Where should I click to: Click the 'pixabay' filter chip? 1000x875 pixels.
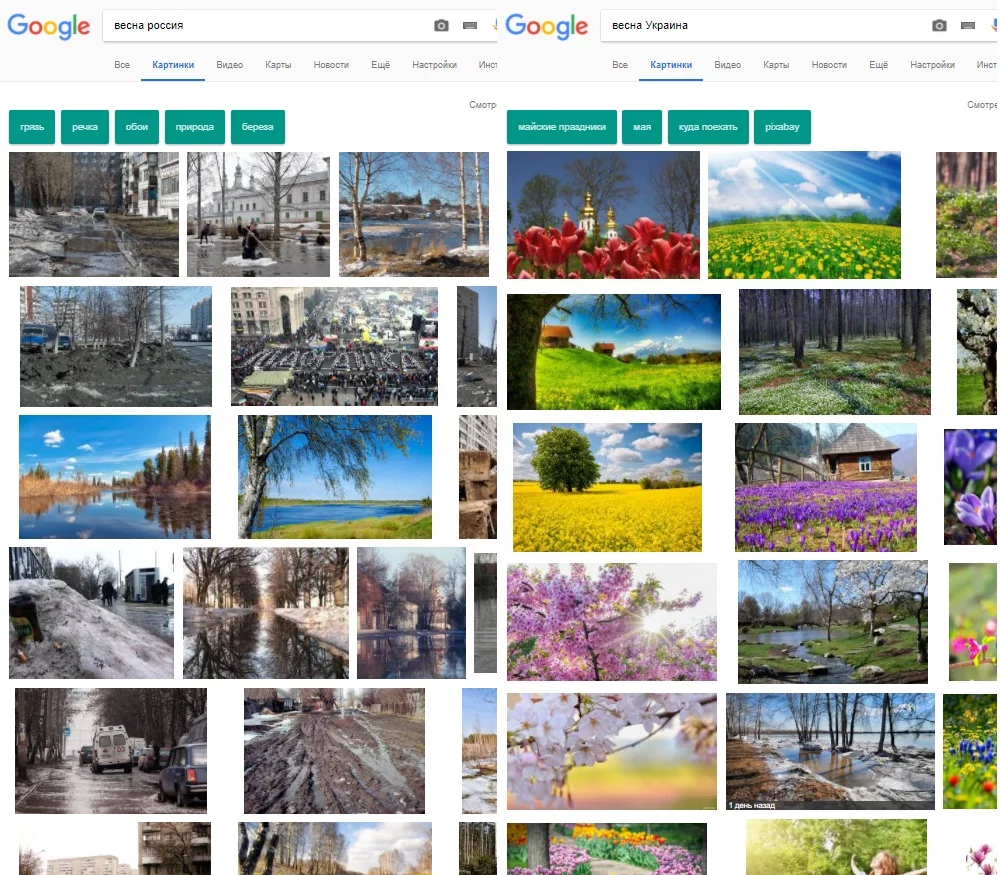coord(782,127)
